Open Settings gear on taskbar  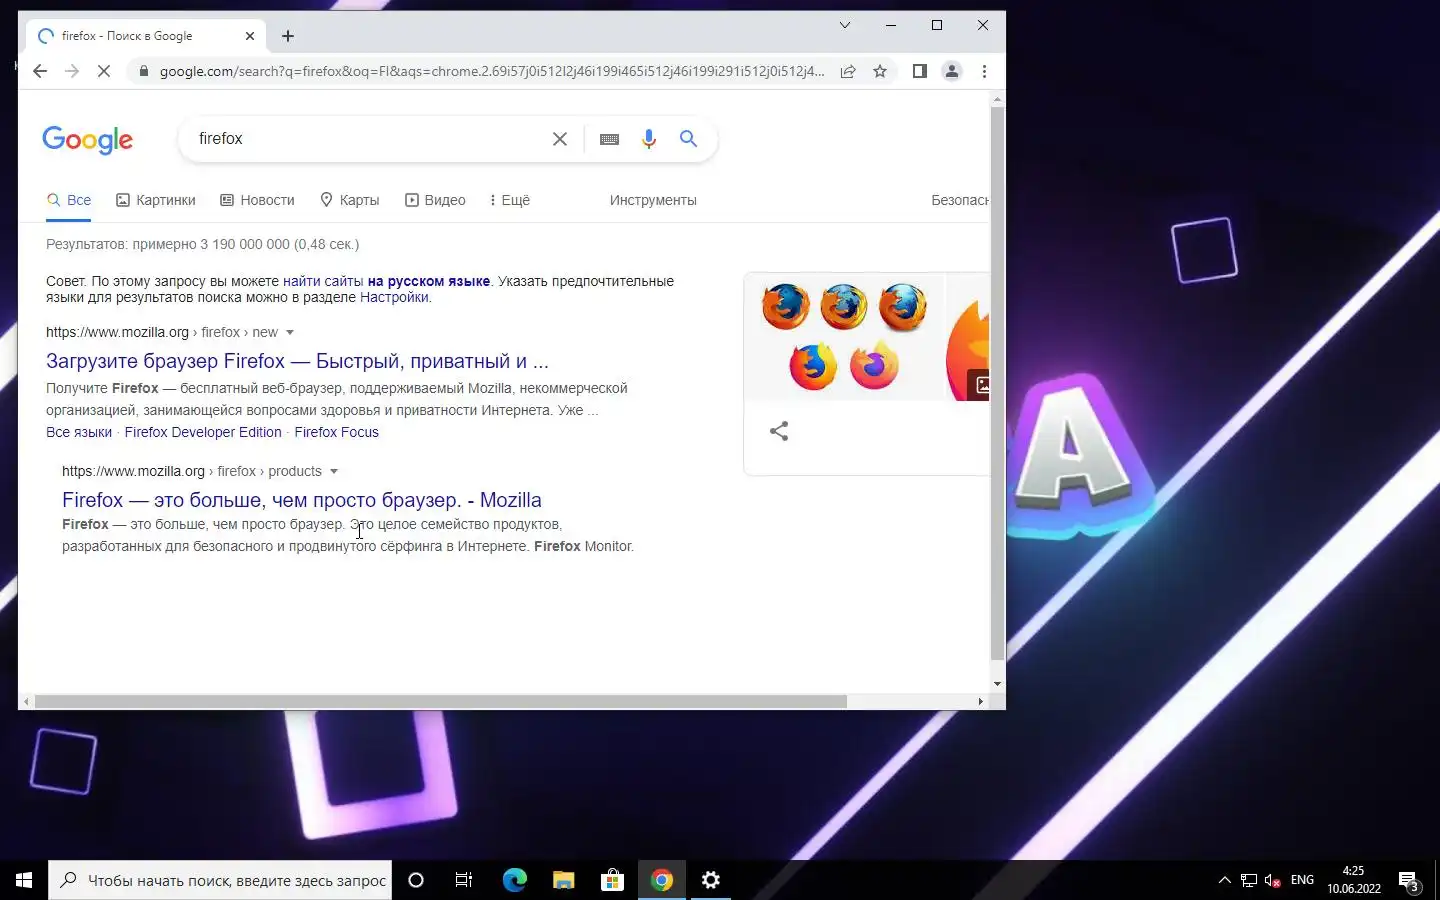coord(711,880)
